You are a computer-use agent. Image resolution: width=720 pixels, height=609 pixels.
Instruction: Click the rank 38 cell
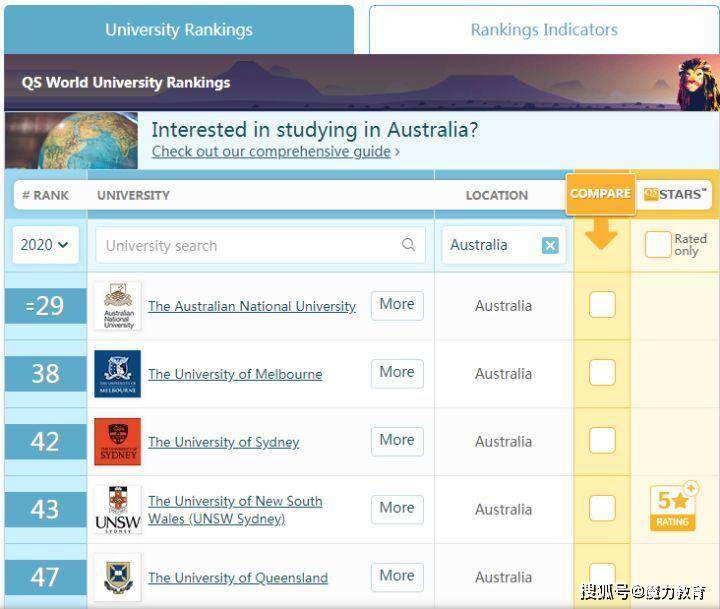[x=45, y=374]
